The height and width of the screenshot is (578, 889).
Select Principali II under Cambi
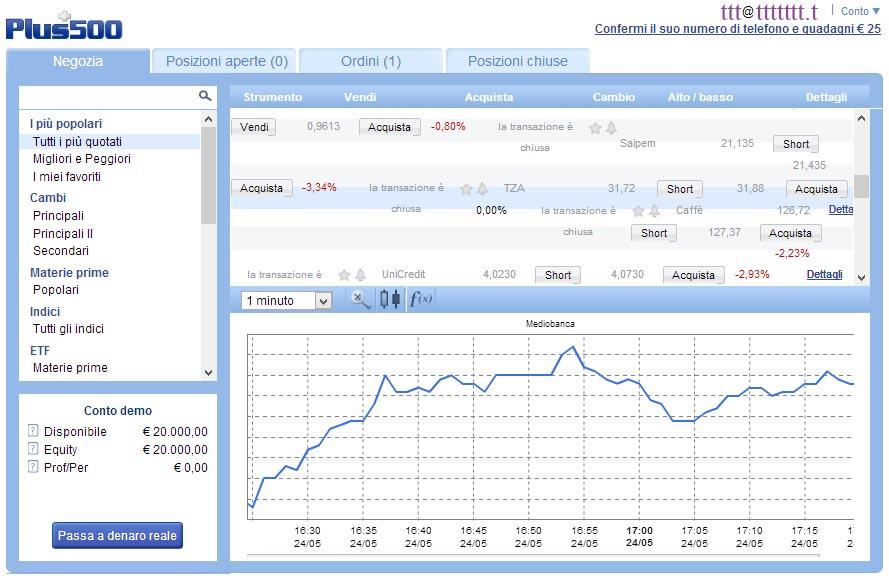tap(63, 234)
